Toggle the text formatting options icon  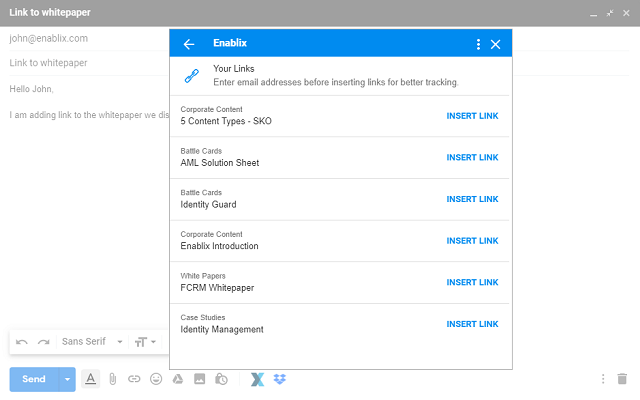tap(91, 379)
